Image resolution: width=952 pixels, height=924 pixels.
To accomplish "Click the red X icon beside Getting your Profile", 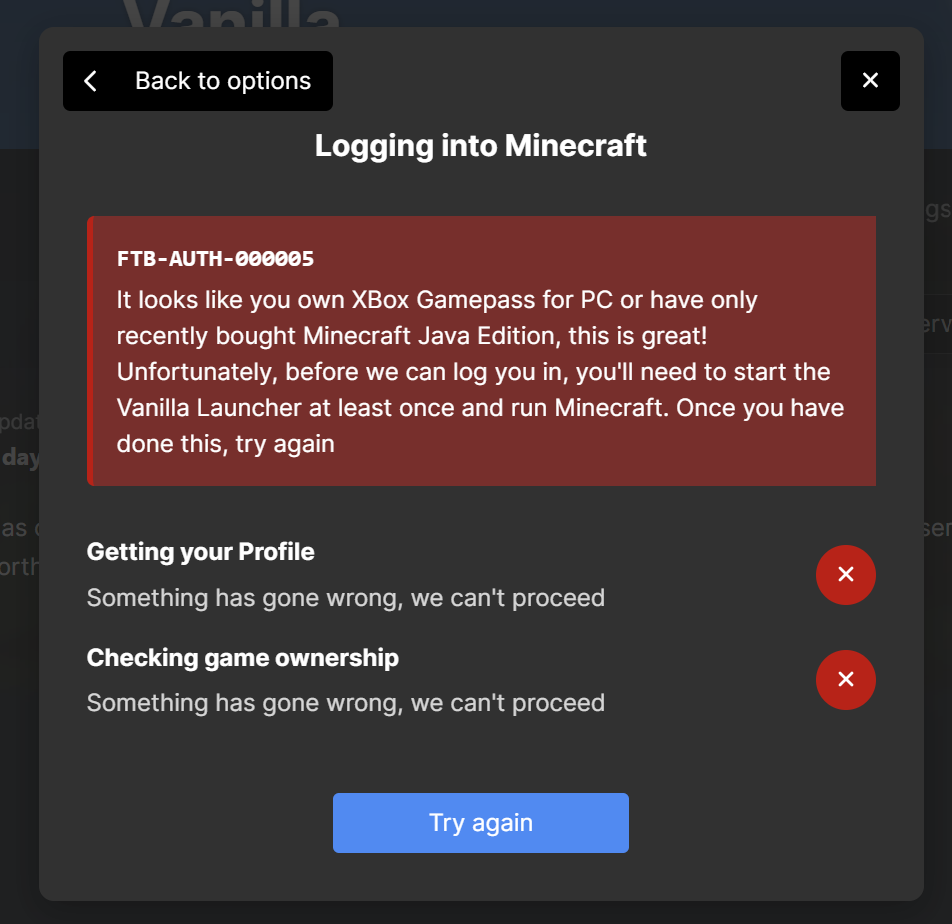I will pyautogui.click(x=845, y=575).
